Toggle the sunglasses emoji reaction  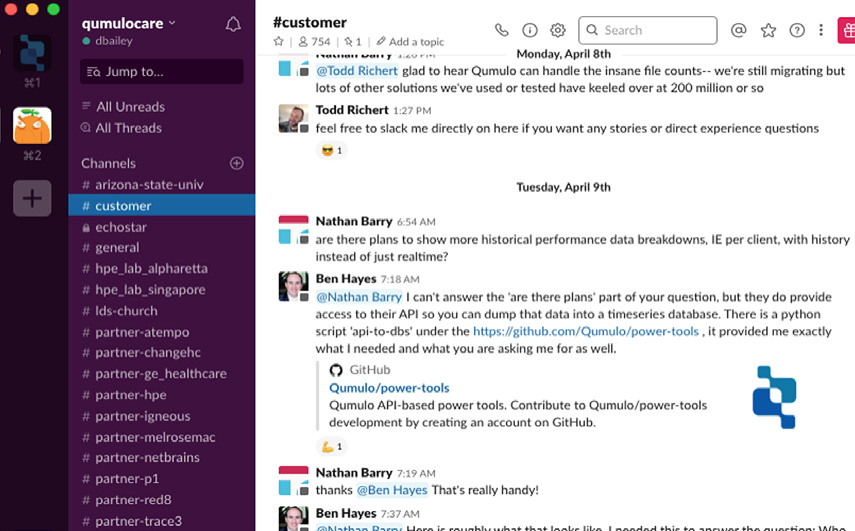(332, 150)
